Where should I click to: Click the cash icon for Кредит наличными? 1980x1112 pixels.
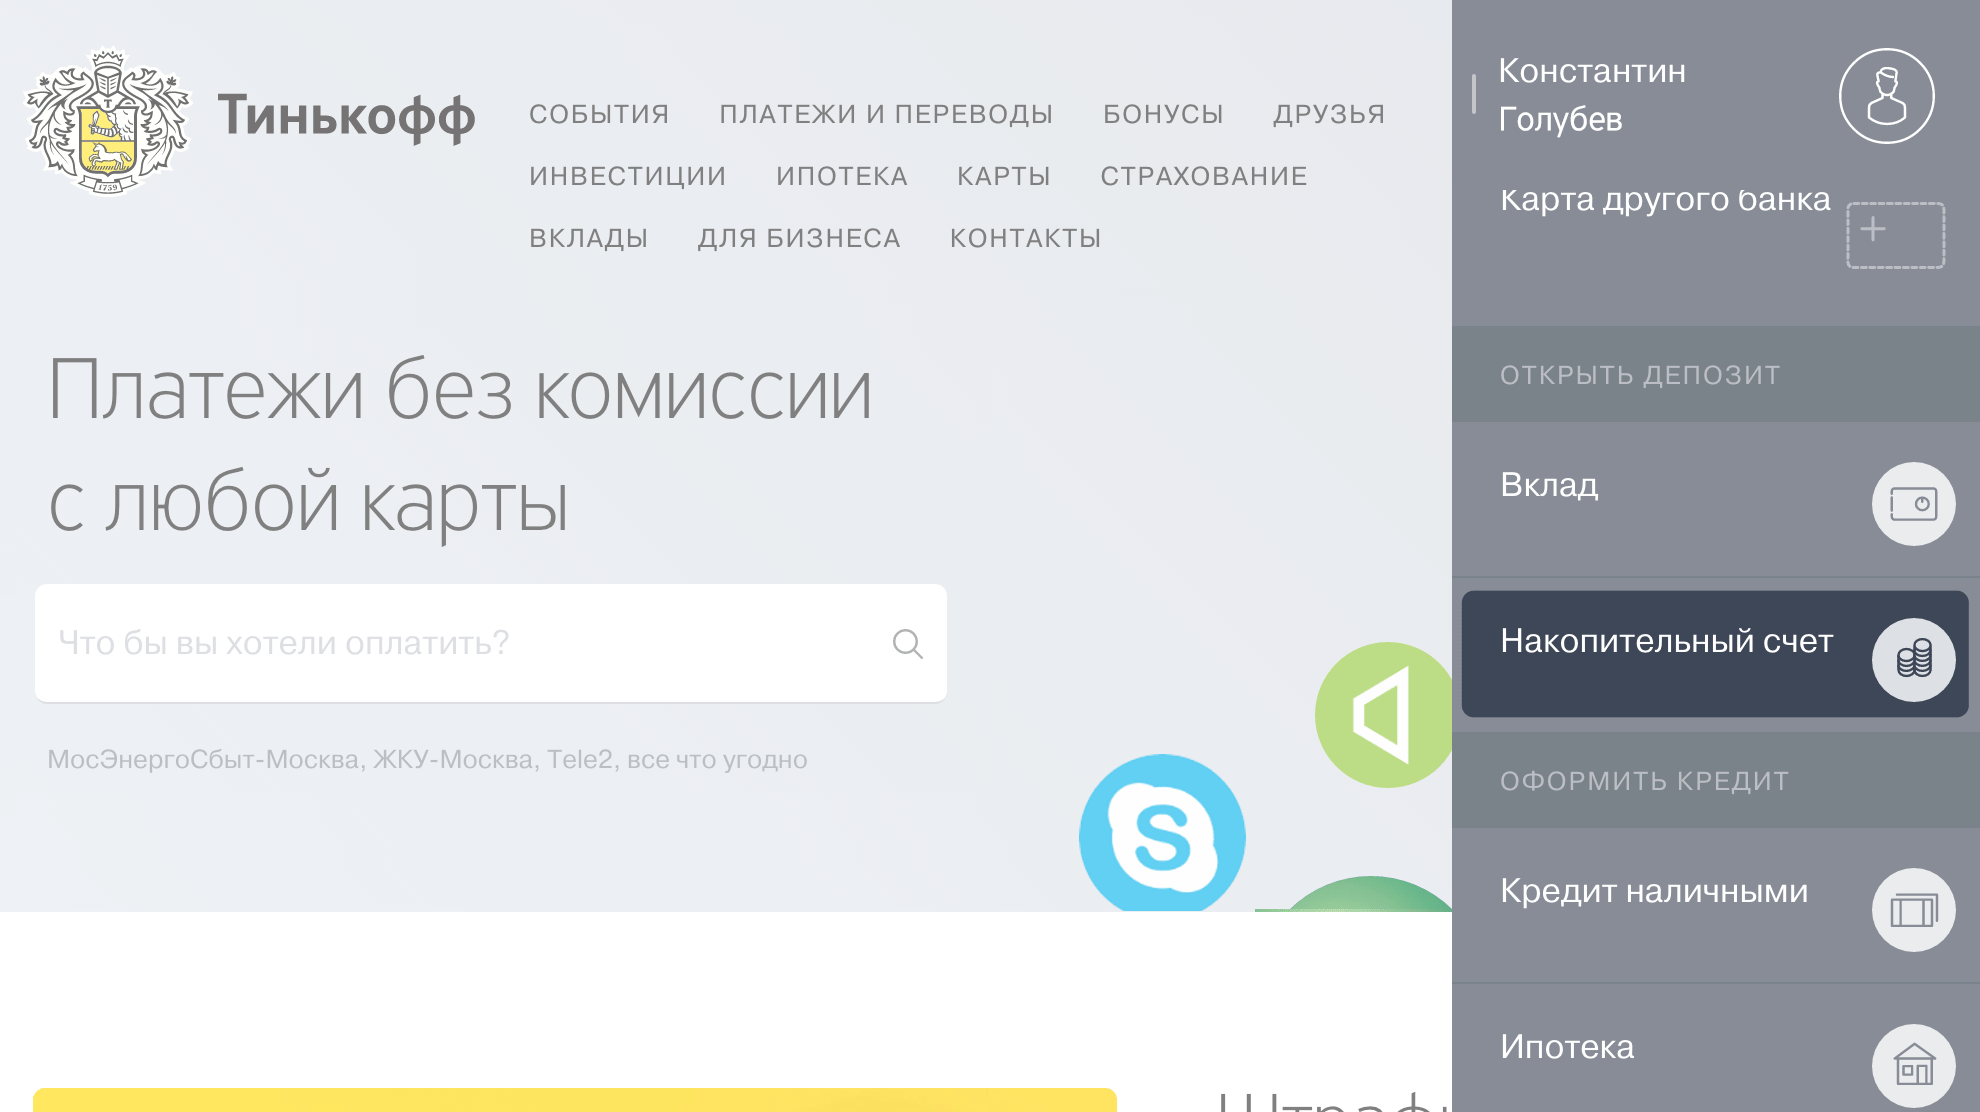(x=1913, y=910)
